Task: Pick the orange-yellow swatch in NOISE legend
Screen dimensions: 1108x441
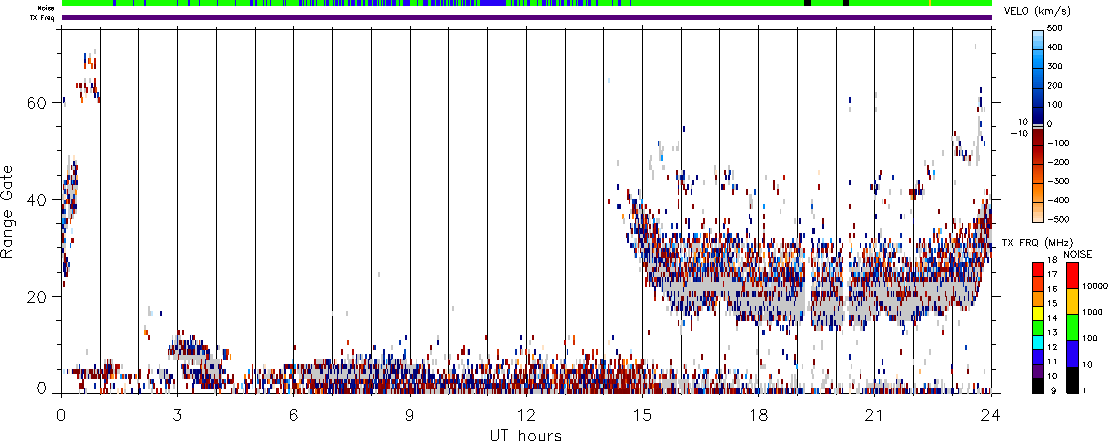Action: tap(1071, 302)
